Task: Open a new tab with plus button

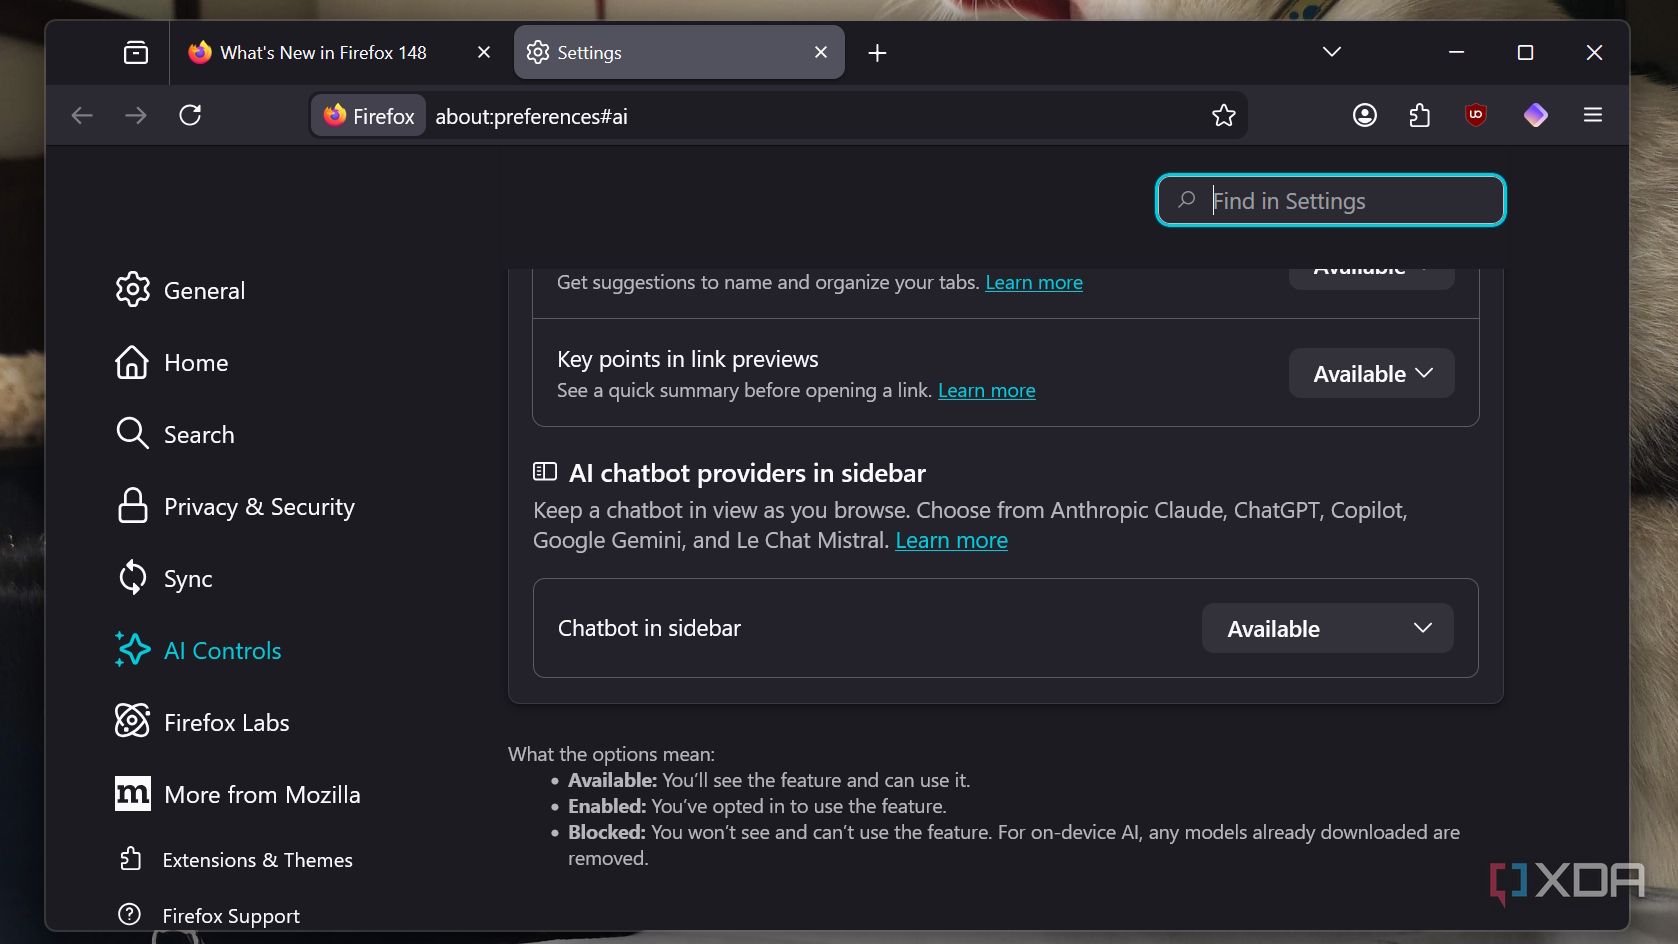Action: [x=877, y=53]
